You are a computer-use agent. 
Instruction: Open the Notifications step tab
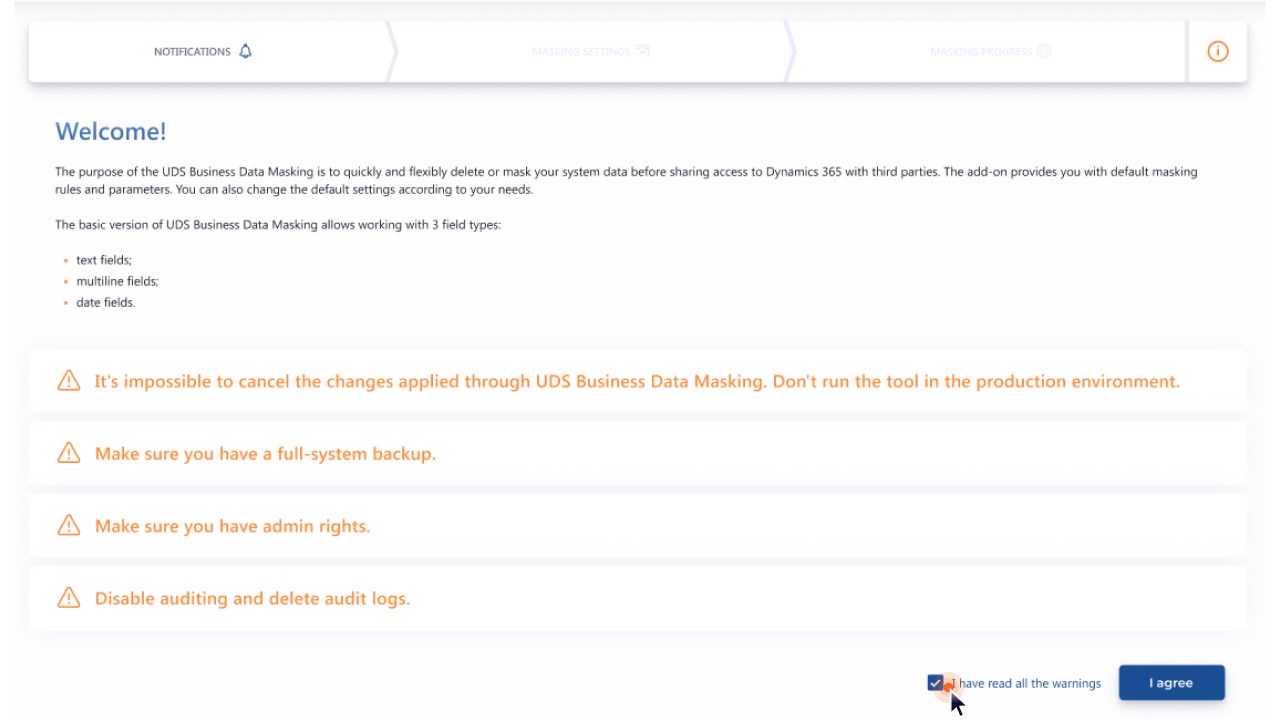(x=208, y=52)
